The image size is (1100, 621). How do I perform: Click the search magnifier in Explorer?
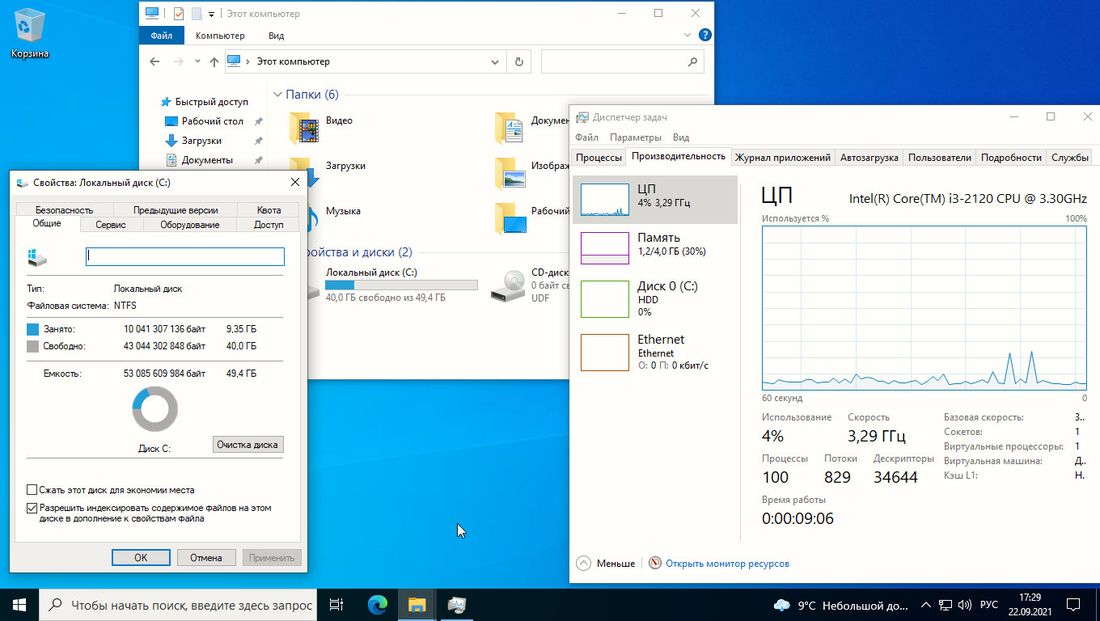692,62
